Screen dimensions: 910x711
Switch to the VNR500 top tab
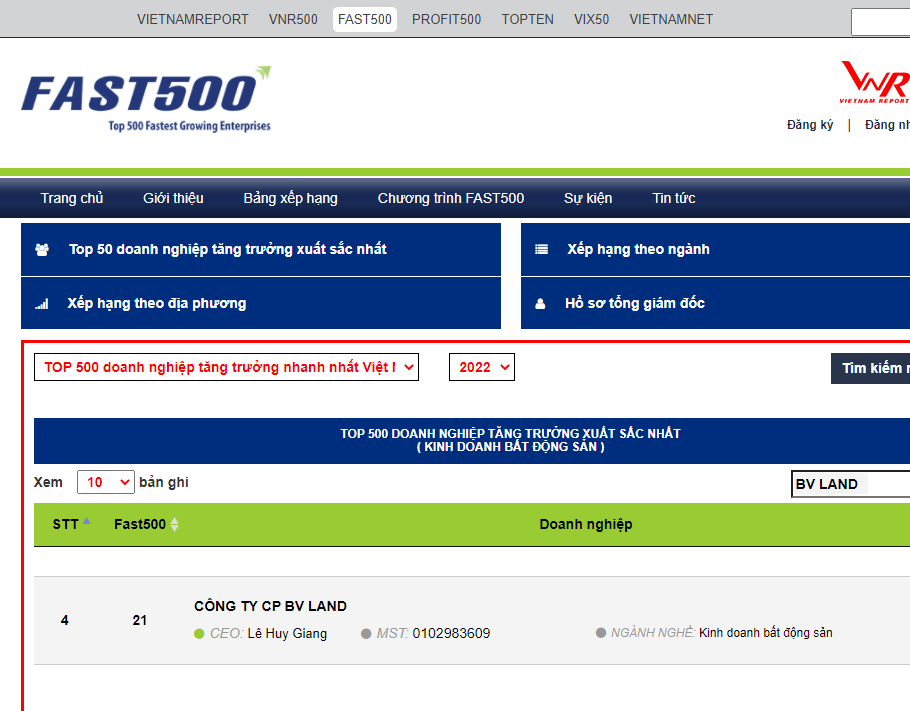point(293,19)
